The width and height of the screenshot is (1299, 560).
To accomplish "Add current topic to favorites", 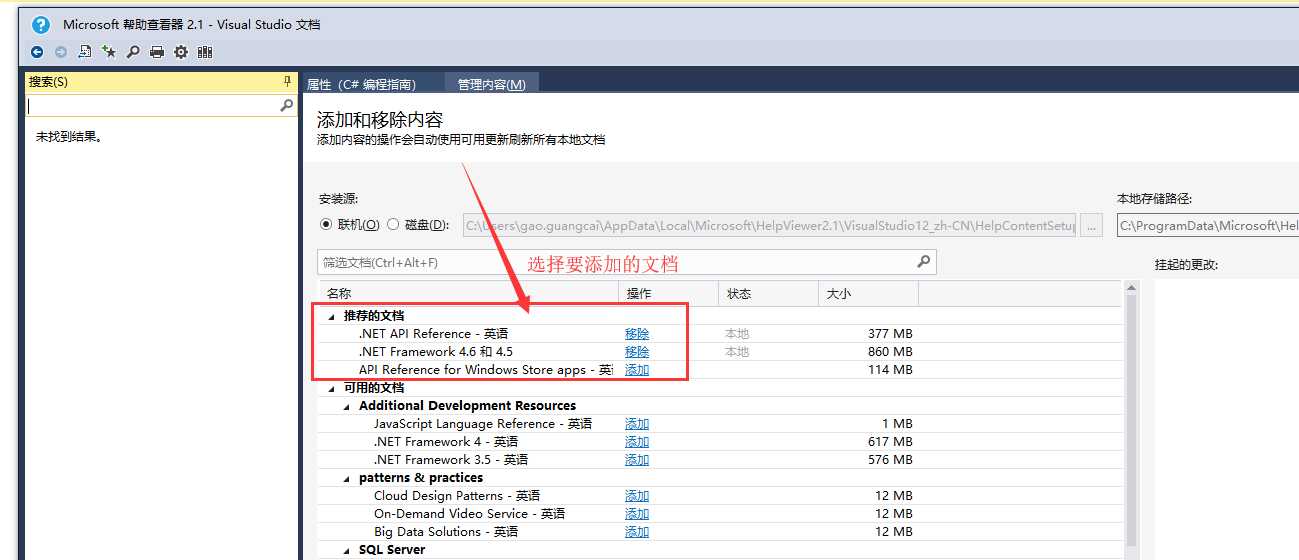I will 109,52.
